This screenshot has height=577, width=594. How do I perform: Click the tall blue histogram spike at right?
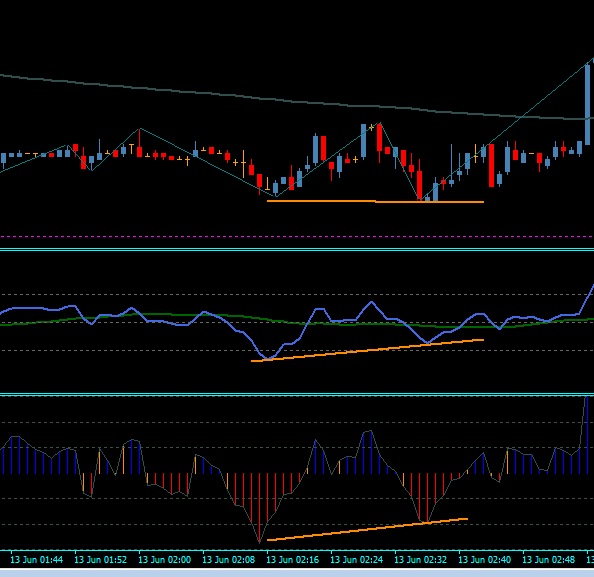tap(587, 435)
